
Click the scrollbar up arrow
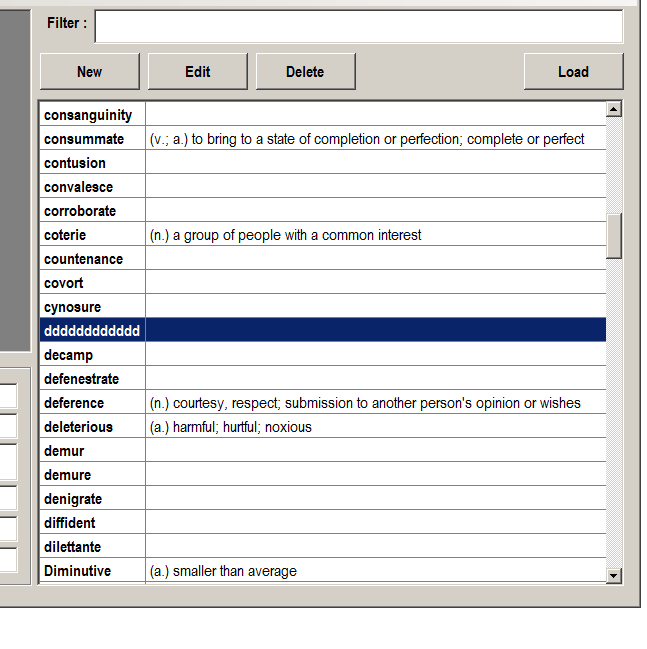[613, 109]
